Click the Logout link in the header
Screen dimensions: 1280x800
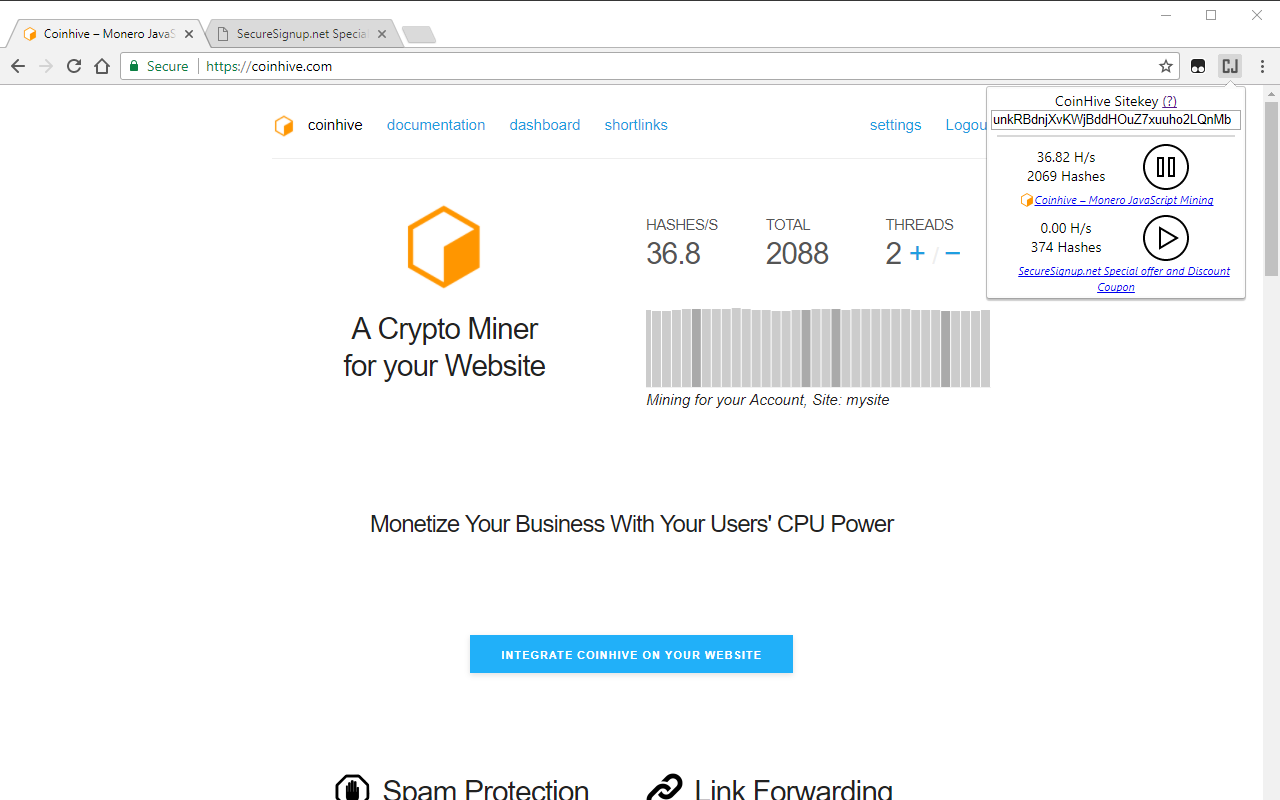tap(966, 125)
